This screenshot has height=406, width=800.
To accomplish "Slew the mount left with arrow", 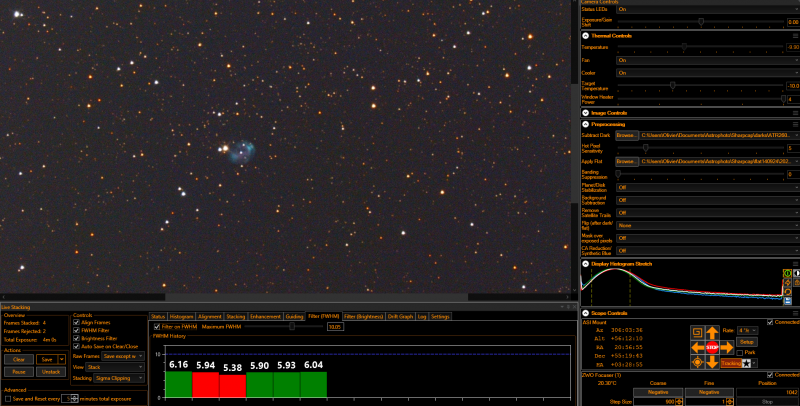I will pyautogui.click(x=697, y=348).
